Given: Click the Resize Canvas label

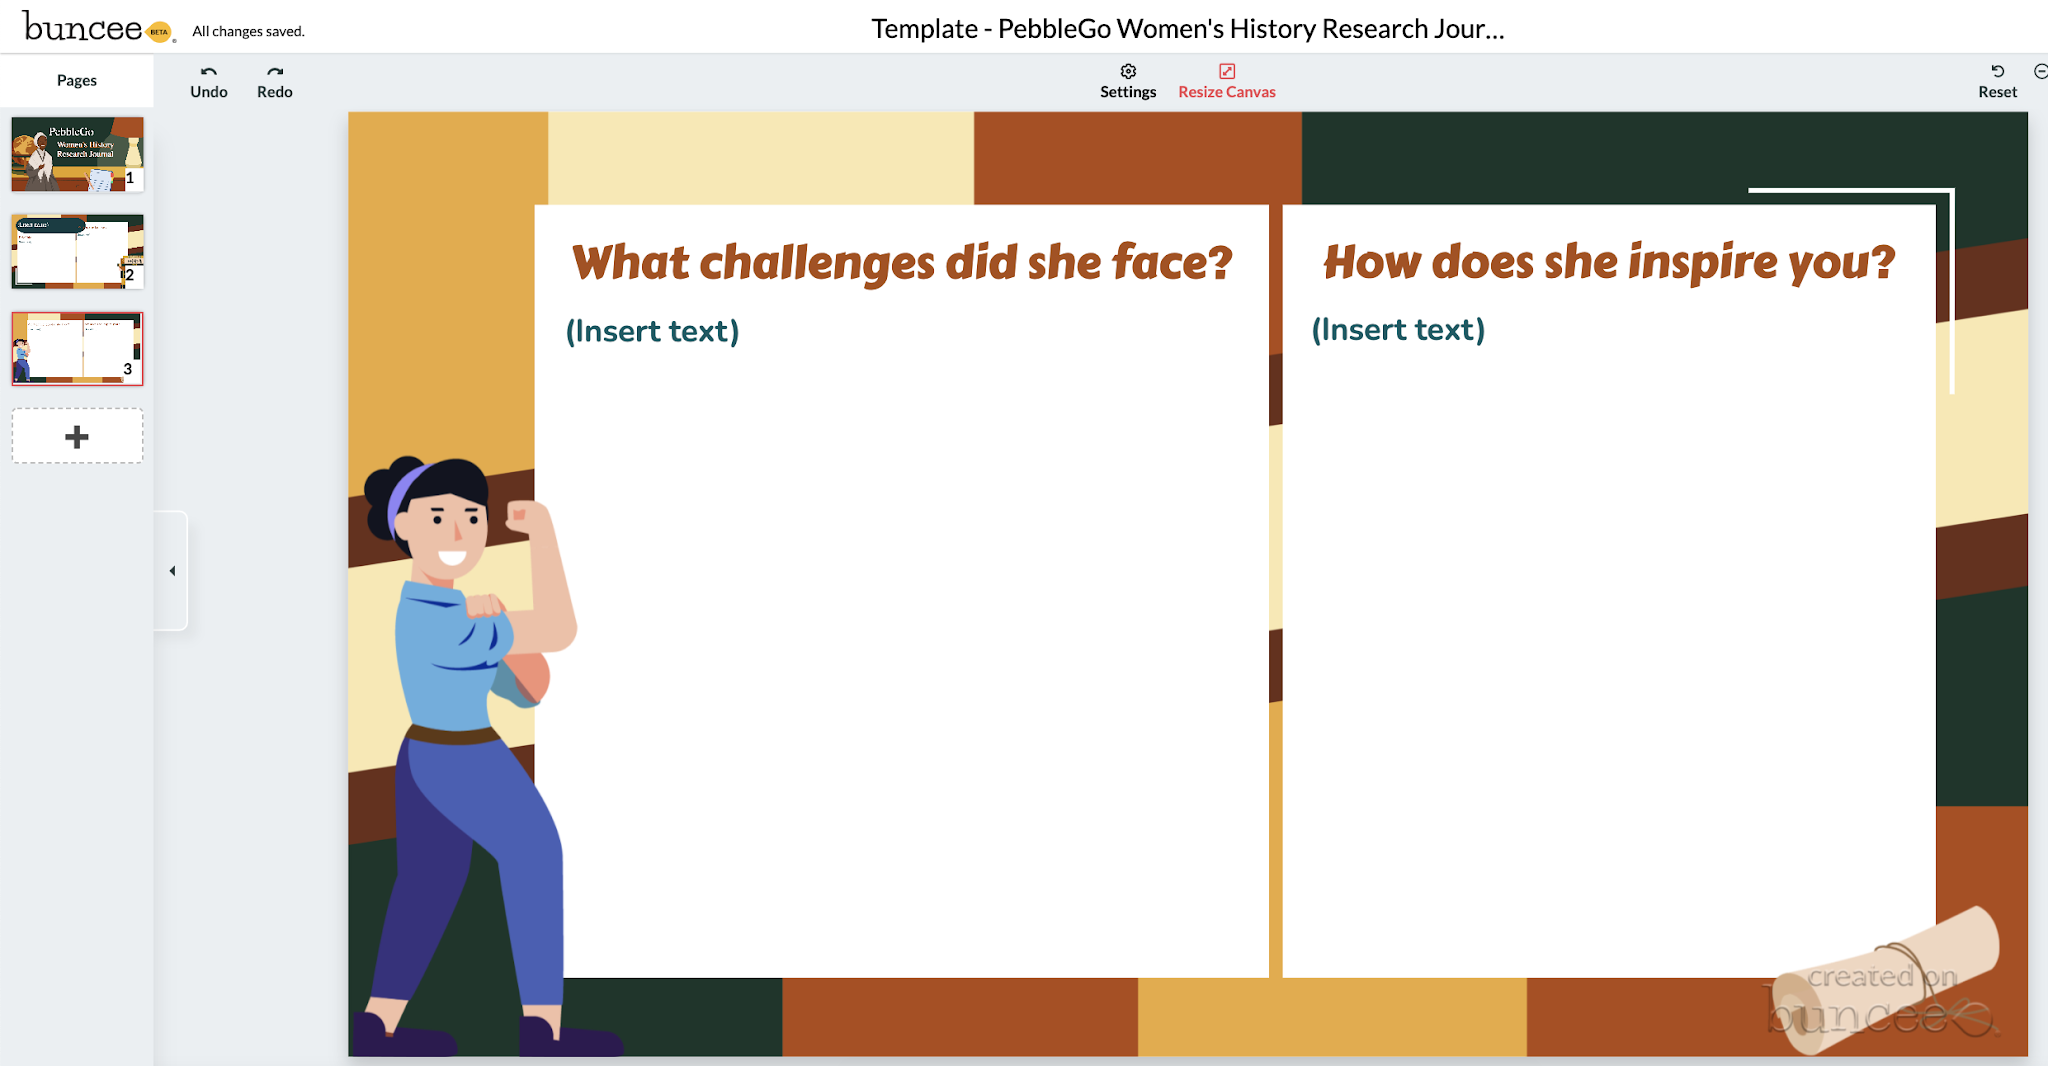Looking at the screenshot, I should [x=1227, y=91].
